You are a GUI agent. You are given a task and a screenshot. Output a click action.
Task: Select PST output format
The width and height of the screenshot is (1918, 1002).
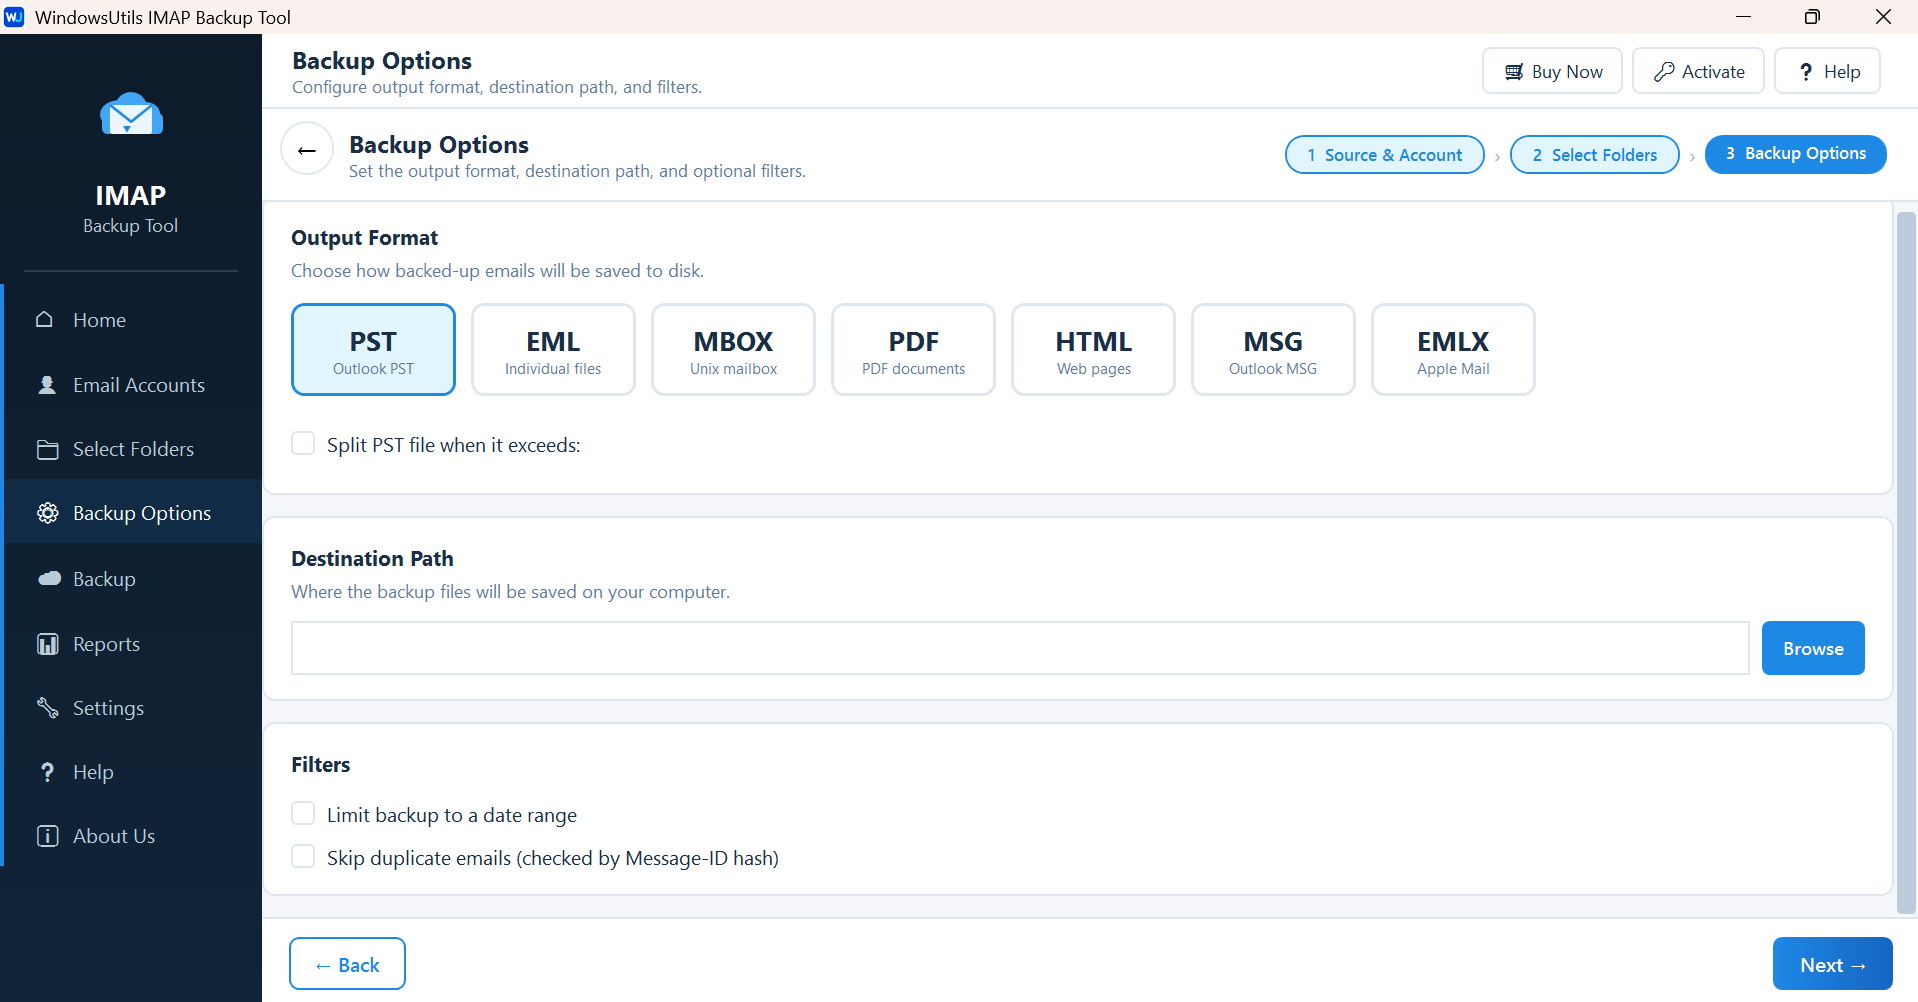tap(373, 350)
